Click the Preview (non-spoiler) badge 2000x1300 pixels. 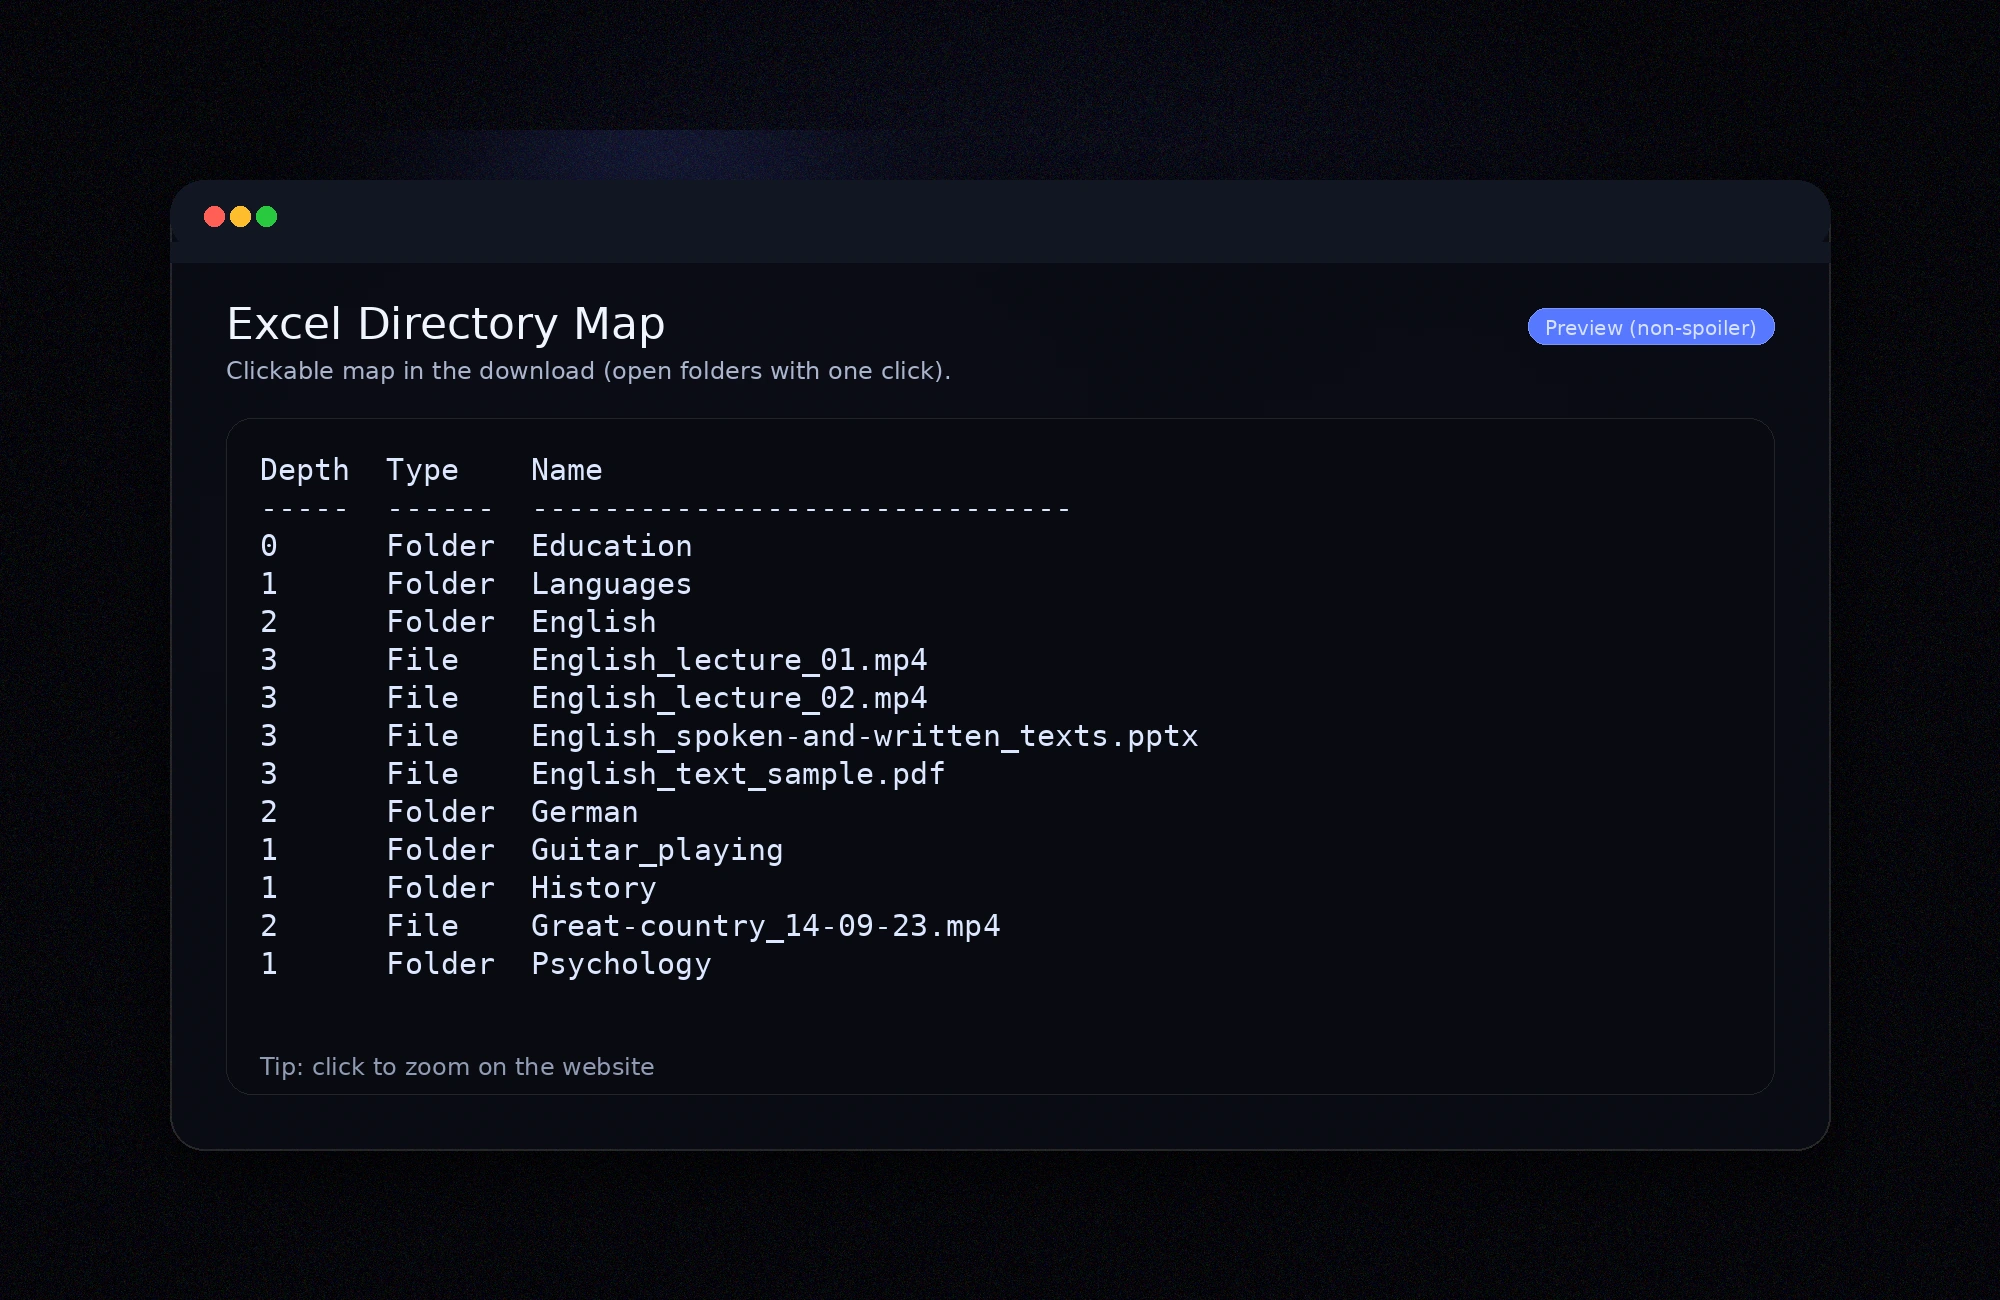(x=1650, y=327)
